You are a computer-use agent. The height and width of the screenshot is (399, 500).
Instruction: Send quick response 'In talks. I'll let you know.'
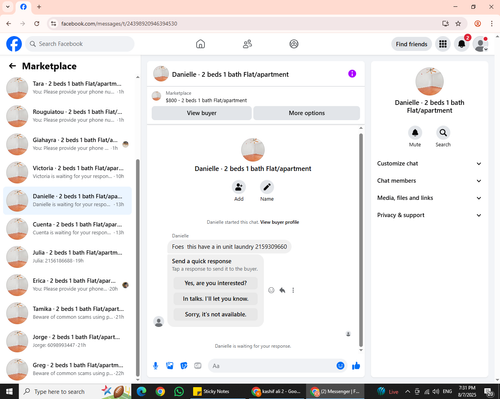click(x=216, y=299)
